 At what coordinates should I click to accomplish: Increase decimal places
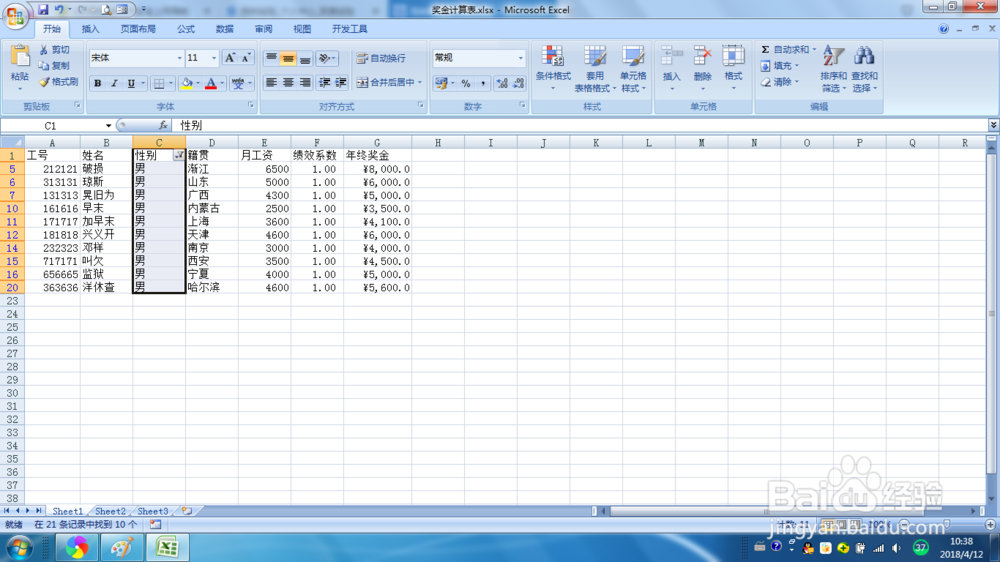[502, 83]
